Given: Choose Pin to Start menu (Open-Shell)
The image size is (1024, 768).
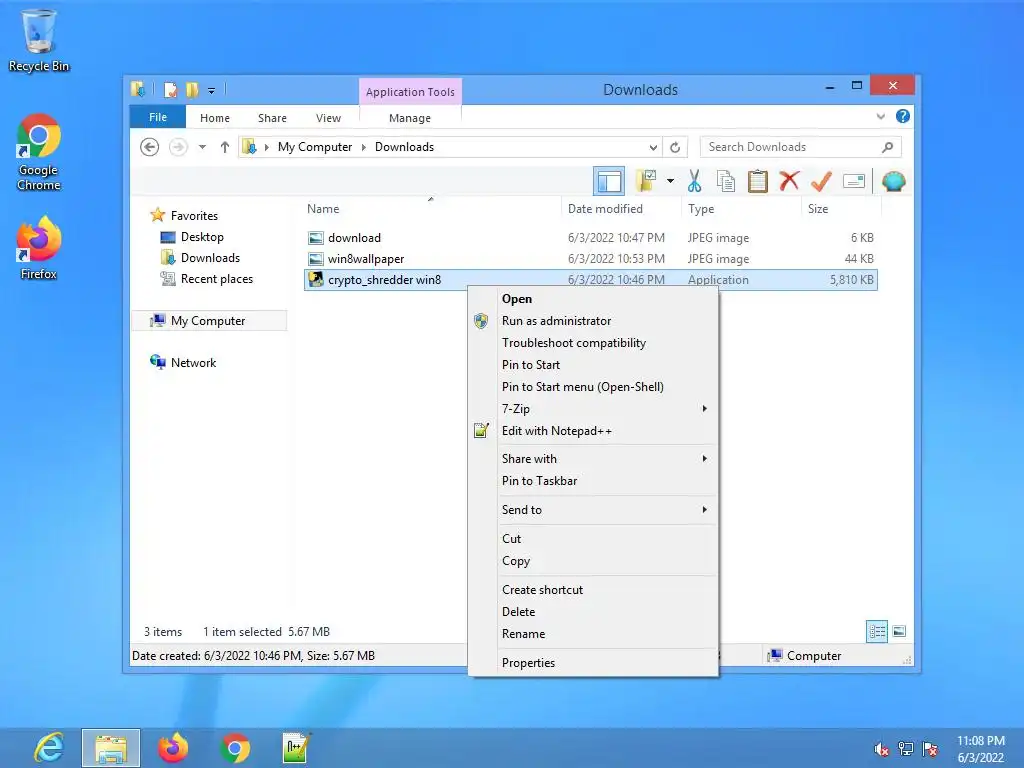Looking at the screenshot, I should 593,387.
